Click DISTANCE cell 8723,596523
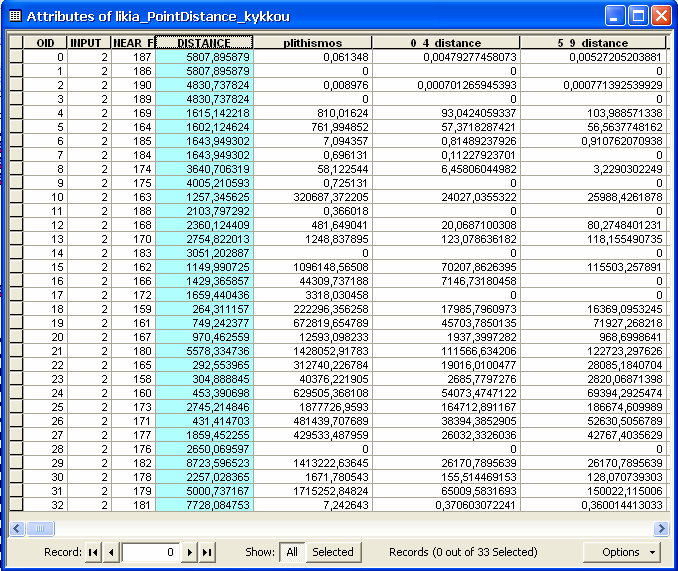This screenshot has height=571, width=678. click(x=204, y=463)
